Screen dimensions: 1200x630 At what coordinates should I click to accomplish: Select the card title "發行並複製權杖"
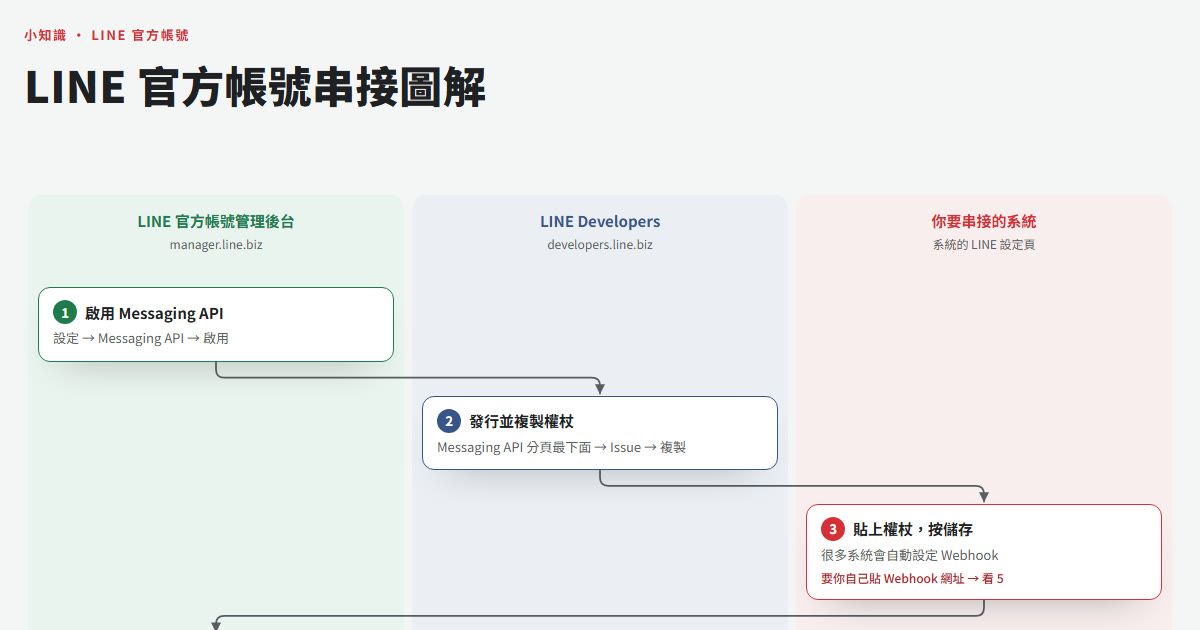[521, 421]
